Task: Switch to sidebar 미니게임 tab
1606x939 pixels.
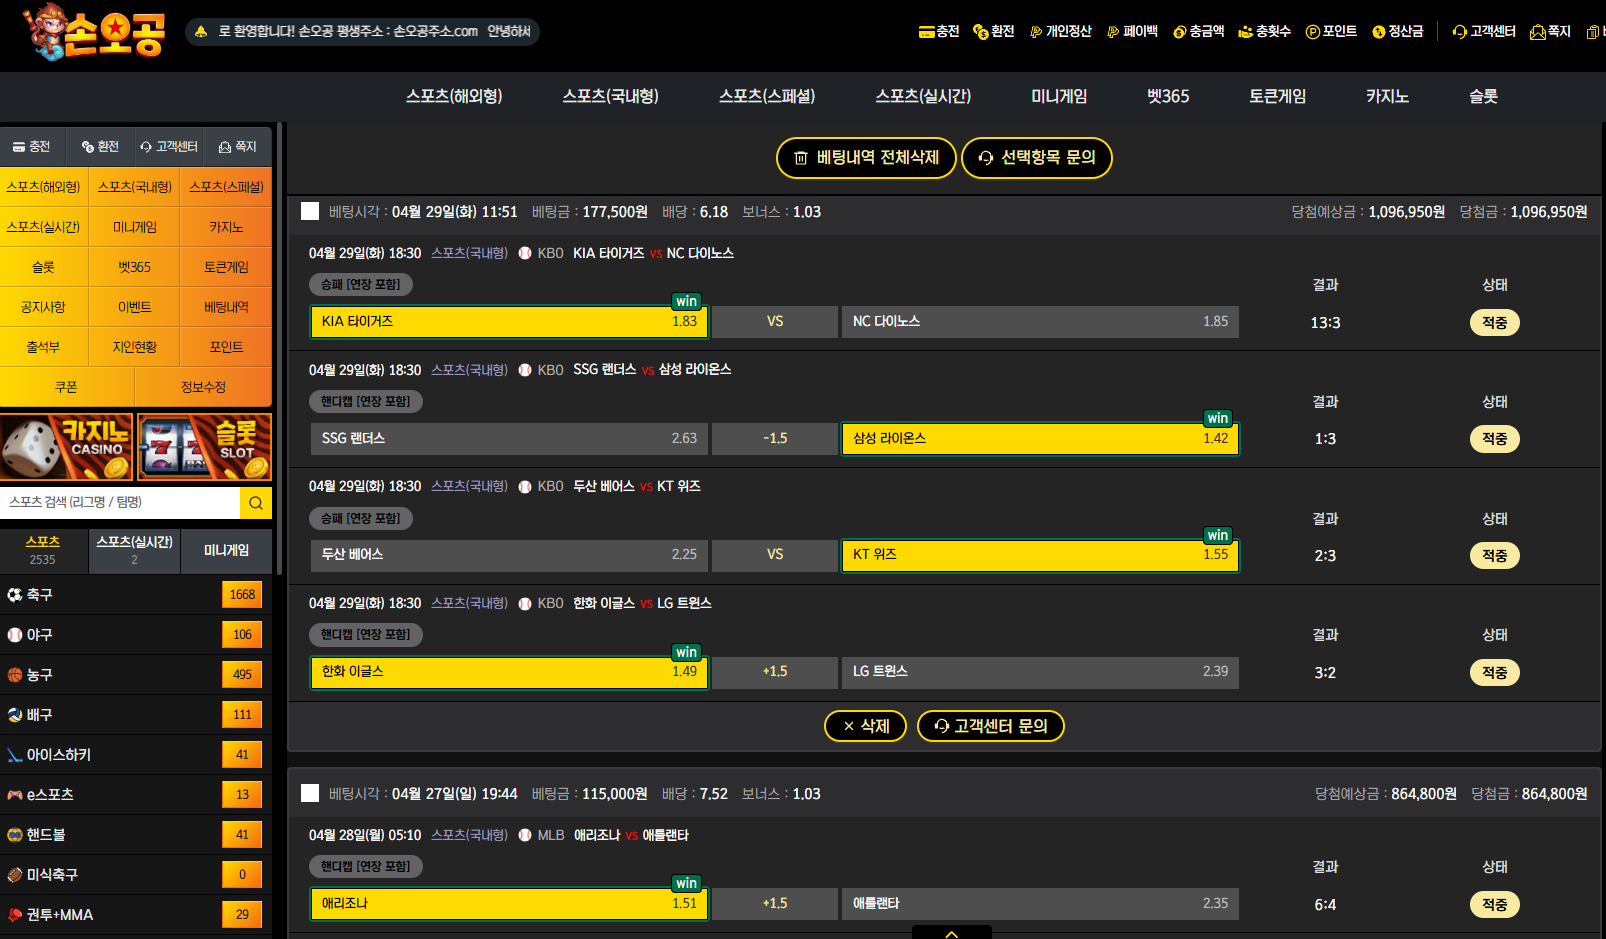Action: point(227,550)
